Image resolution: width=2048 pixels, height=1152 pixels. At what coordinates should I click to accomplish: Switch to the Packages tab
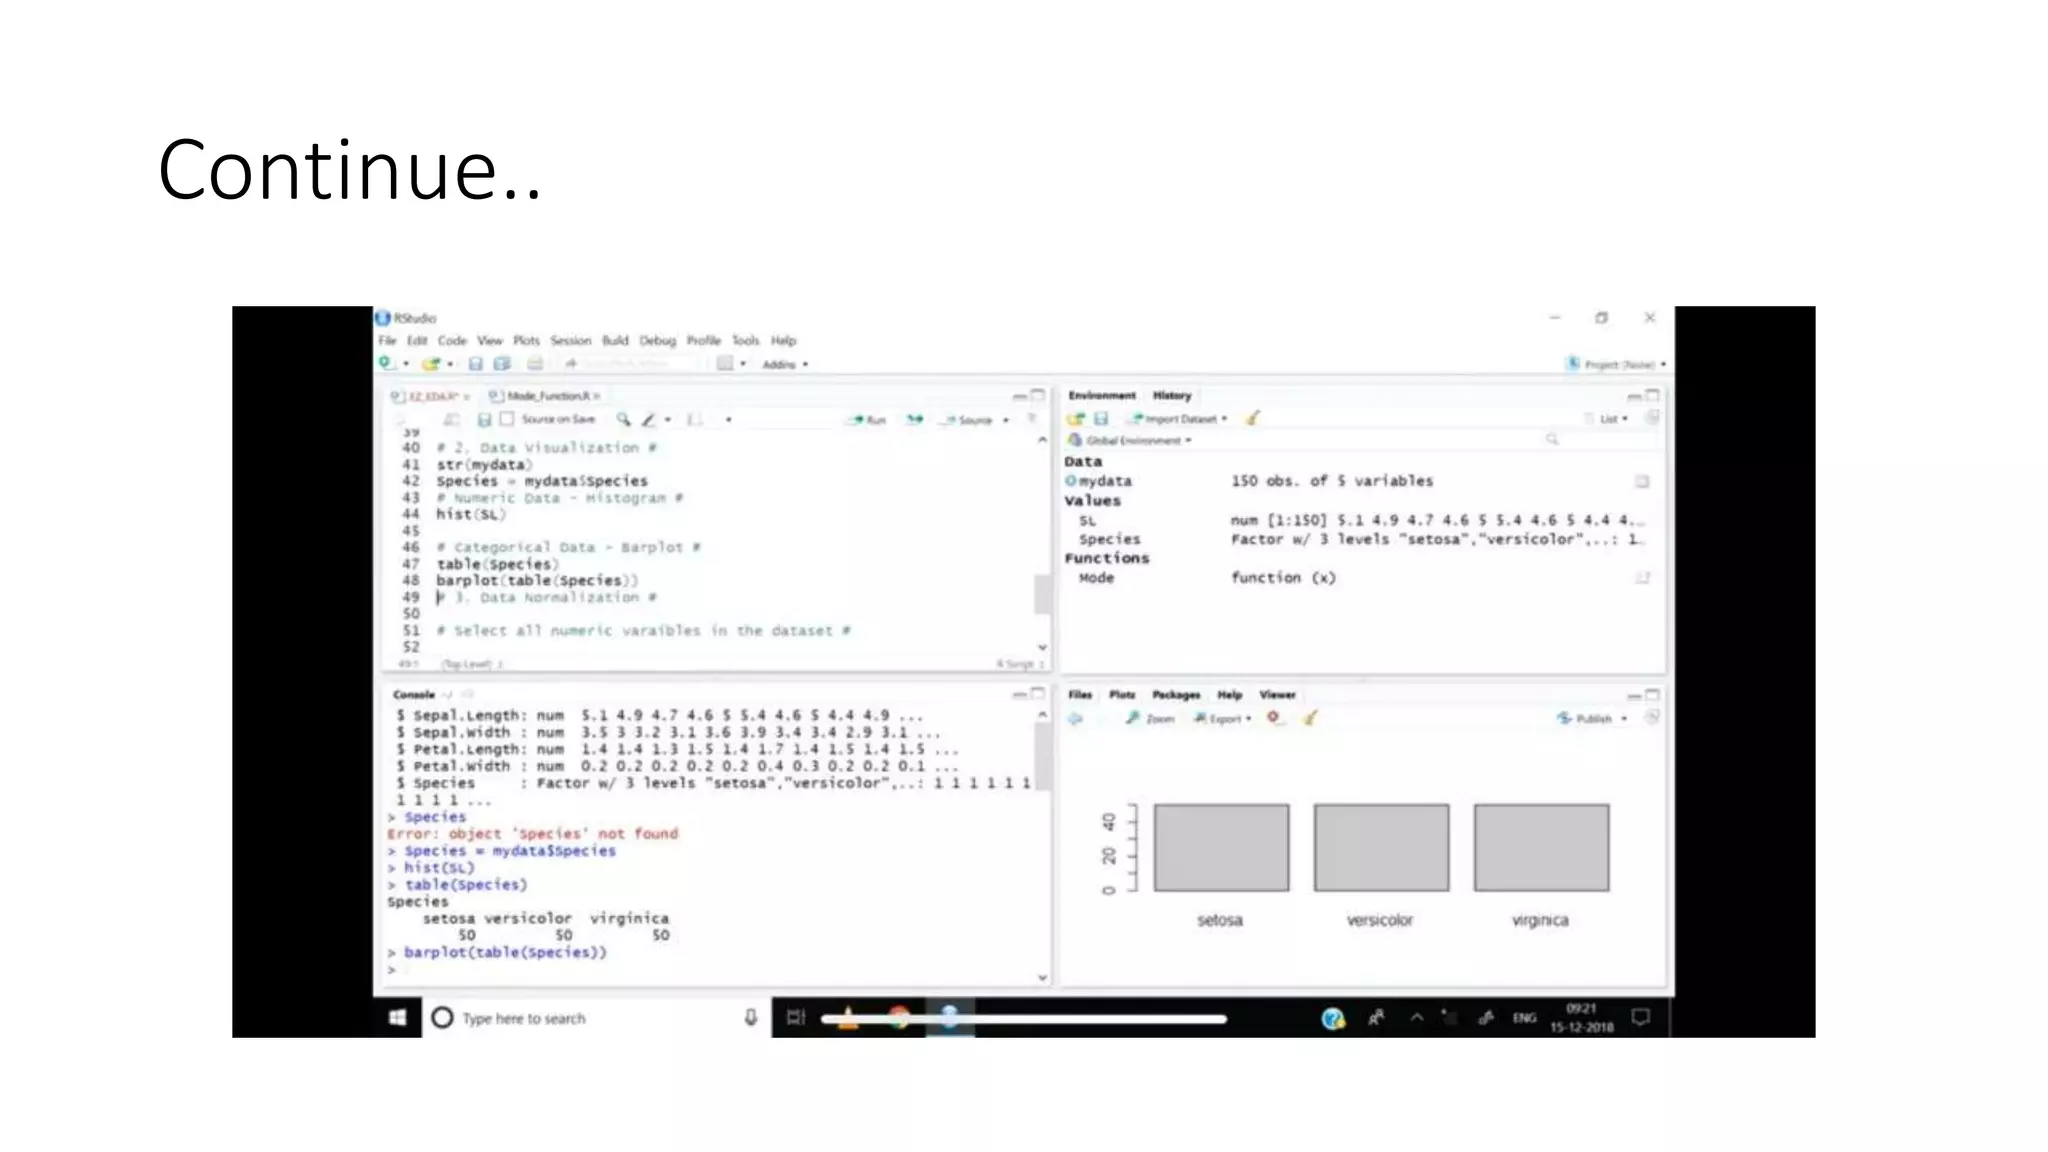(1175, 694)
